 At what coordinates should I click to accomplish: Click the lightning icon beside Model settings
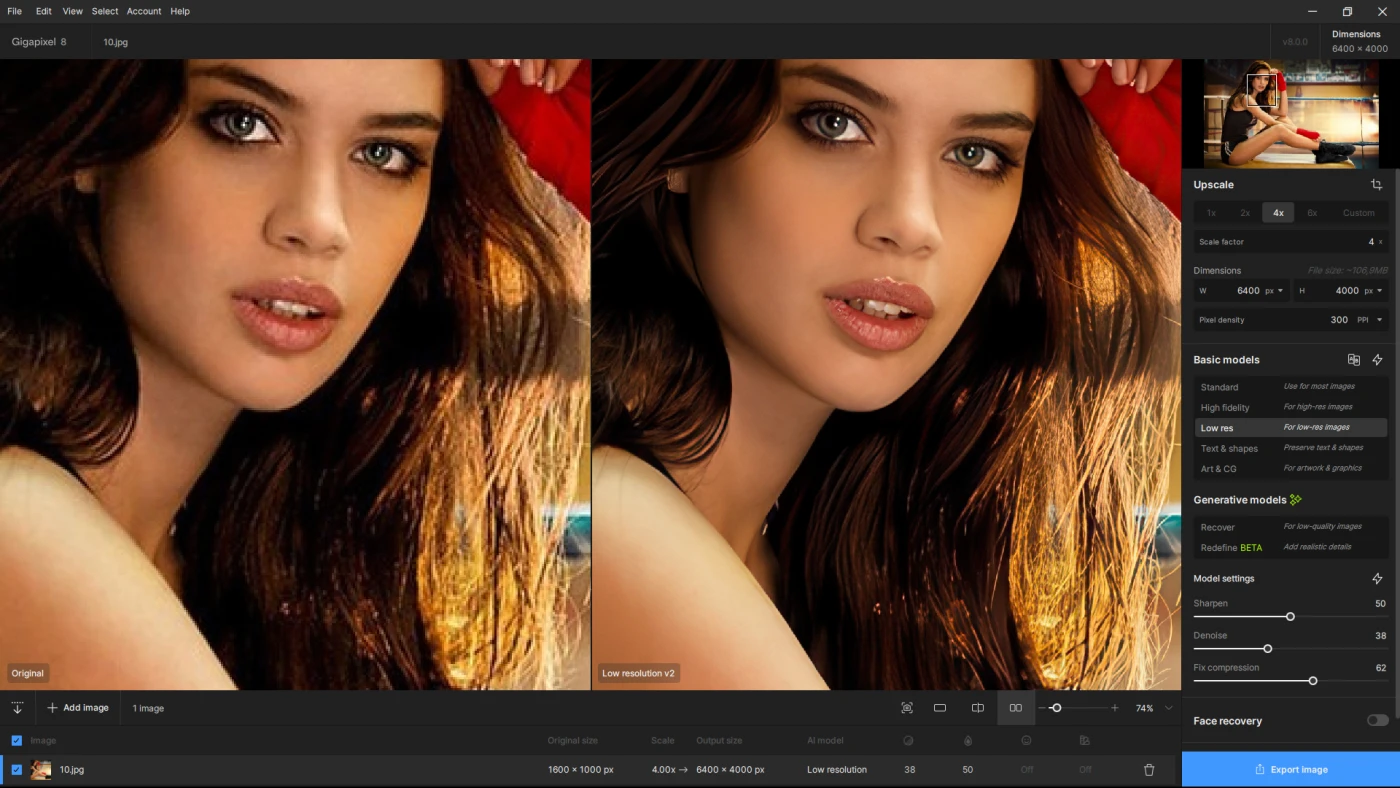point(1377,579)
